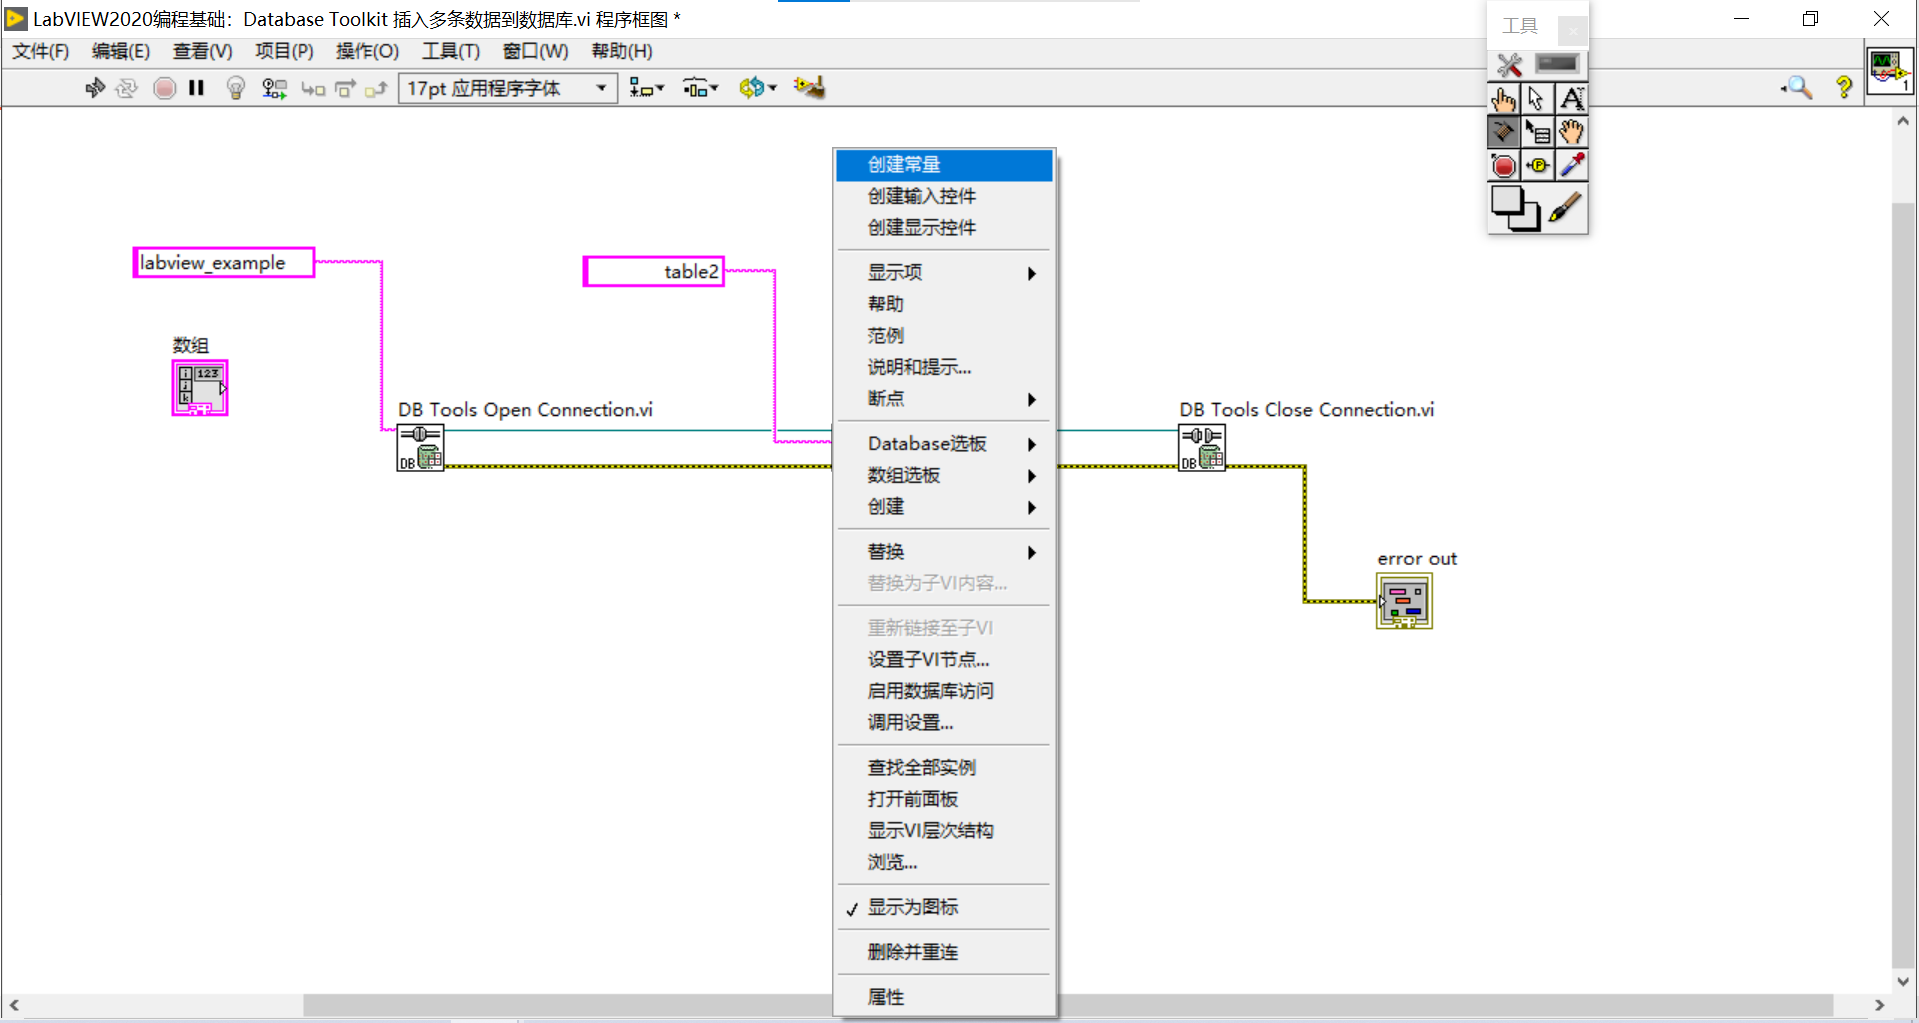The width and height of the screenshot is (1919, 1023).
Task: Open the font selection dropdown
Action: 600,88
